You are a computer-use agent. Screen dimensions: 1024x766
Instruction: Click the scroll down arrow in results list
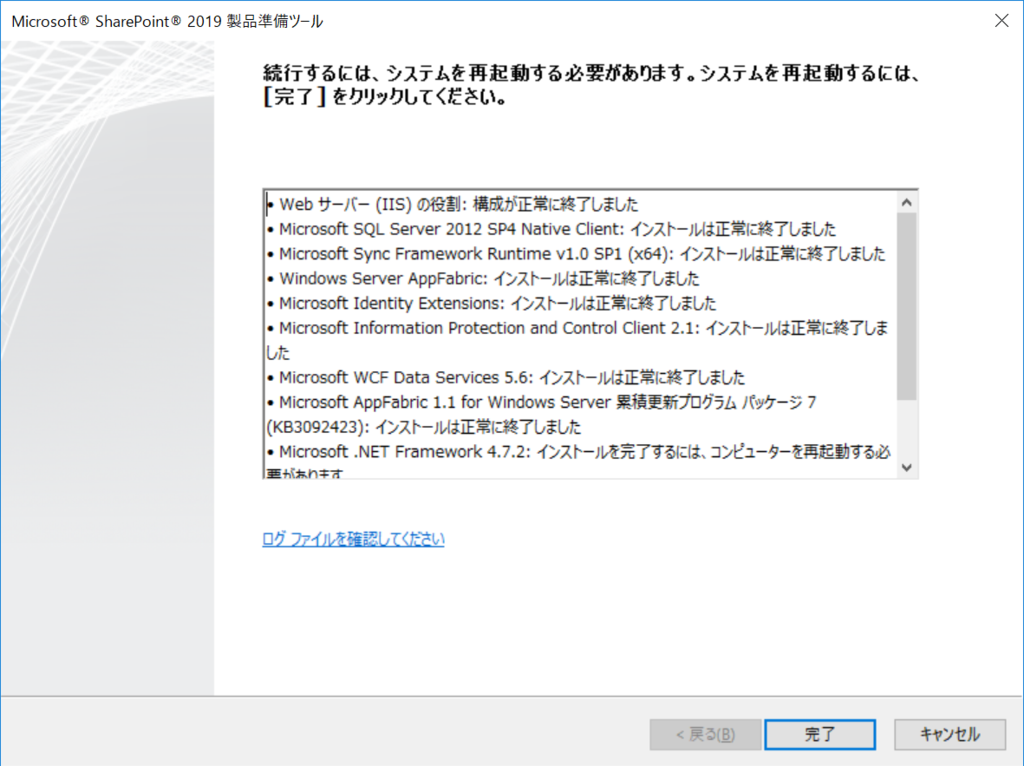(x=906, y=467)
